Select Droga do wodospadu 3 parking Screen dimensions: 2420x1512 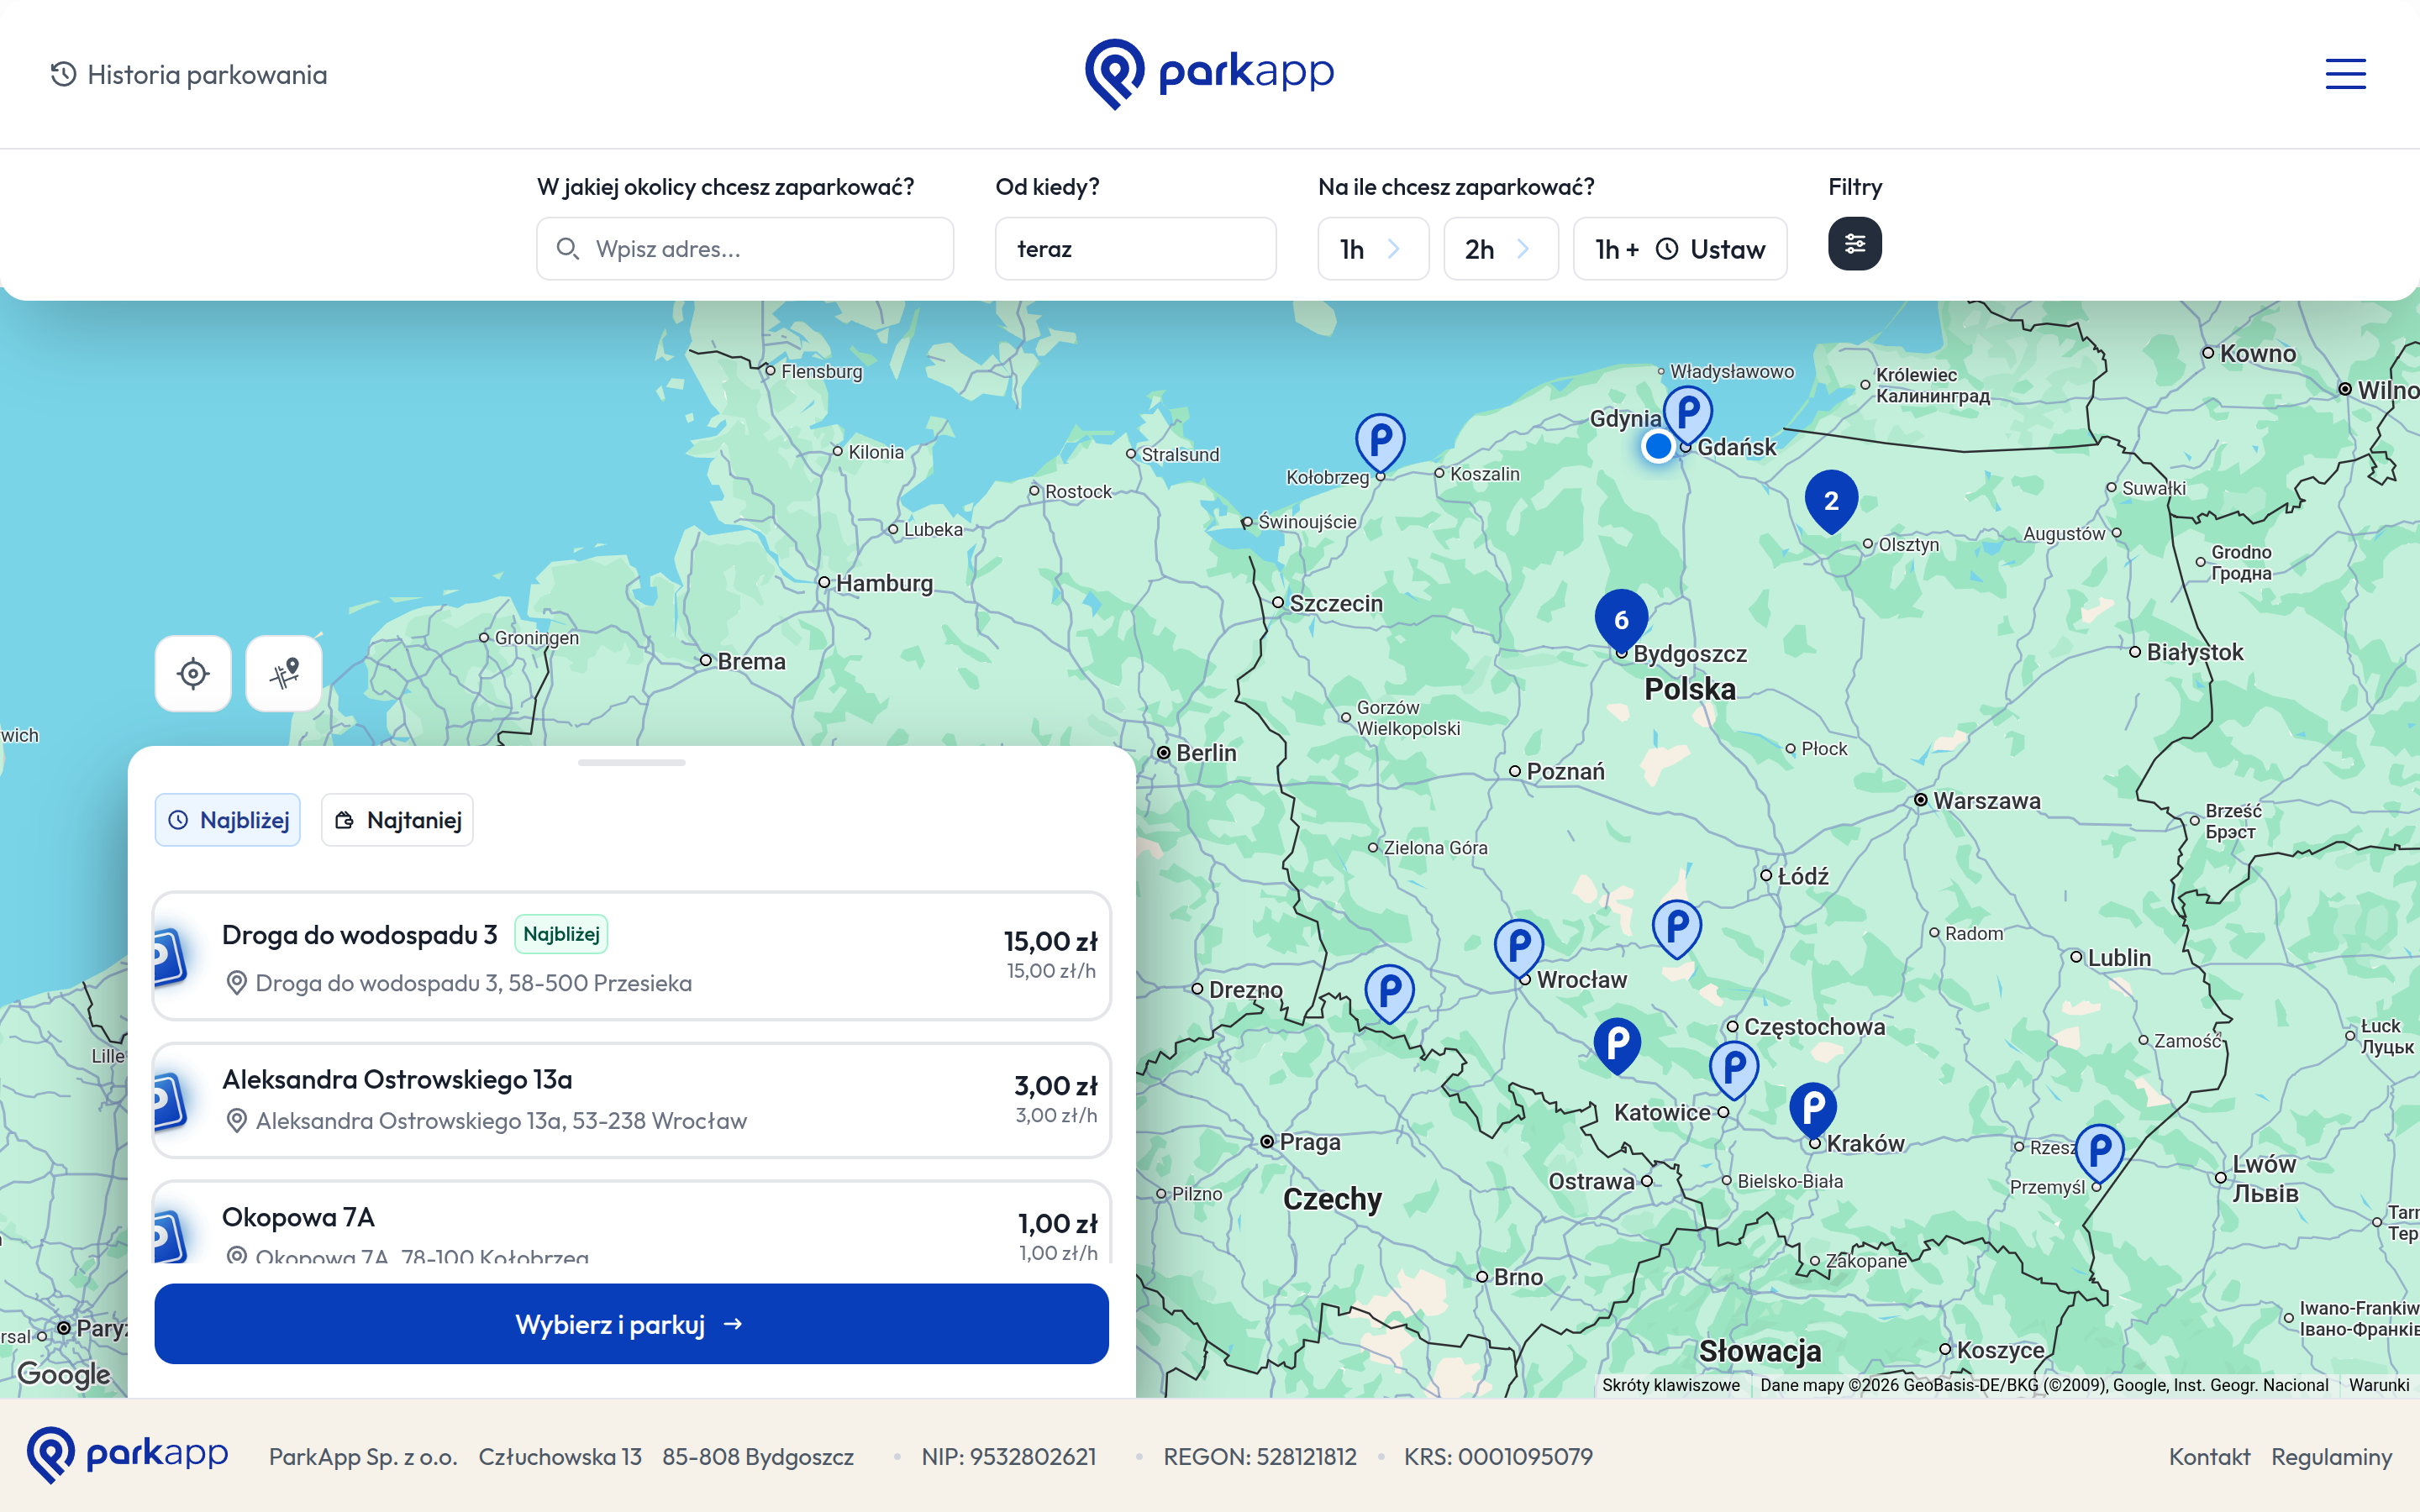(631, 957)
